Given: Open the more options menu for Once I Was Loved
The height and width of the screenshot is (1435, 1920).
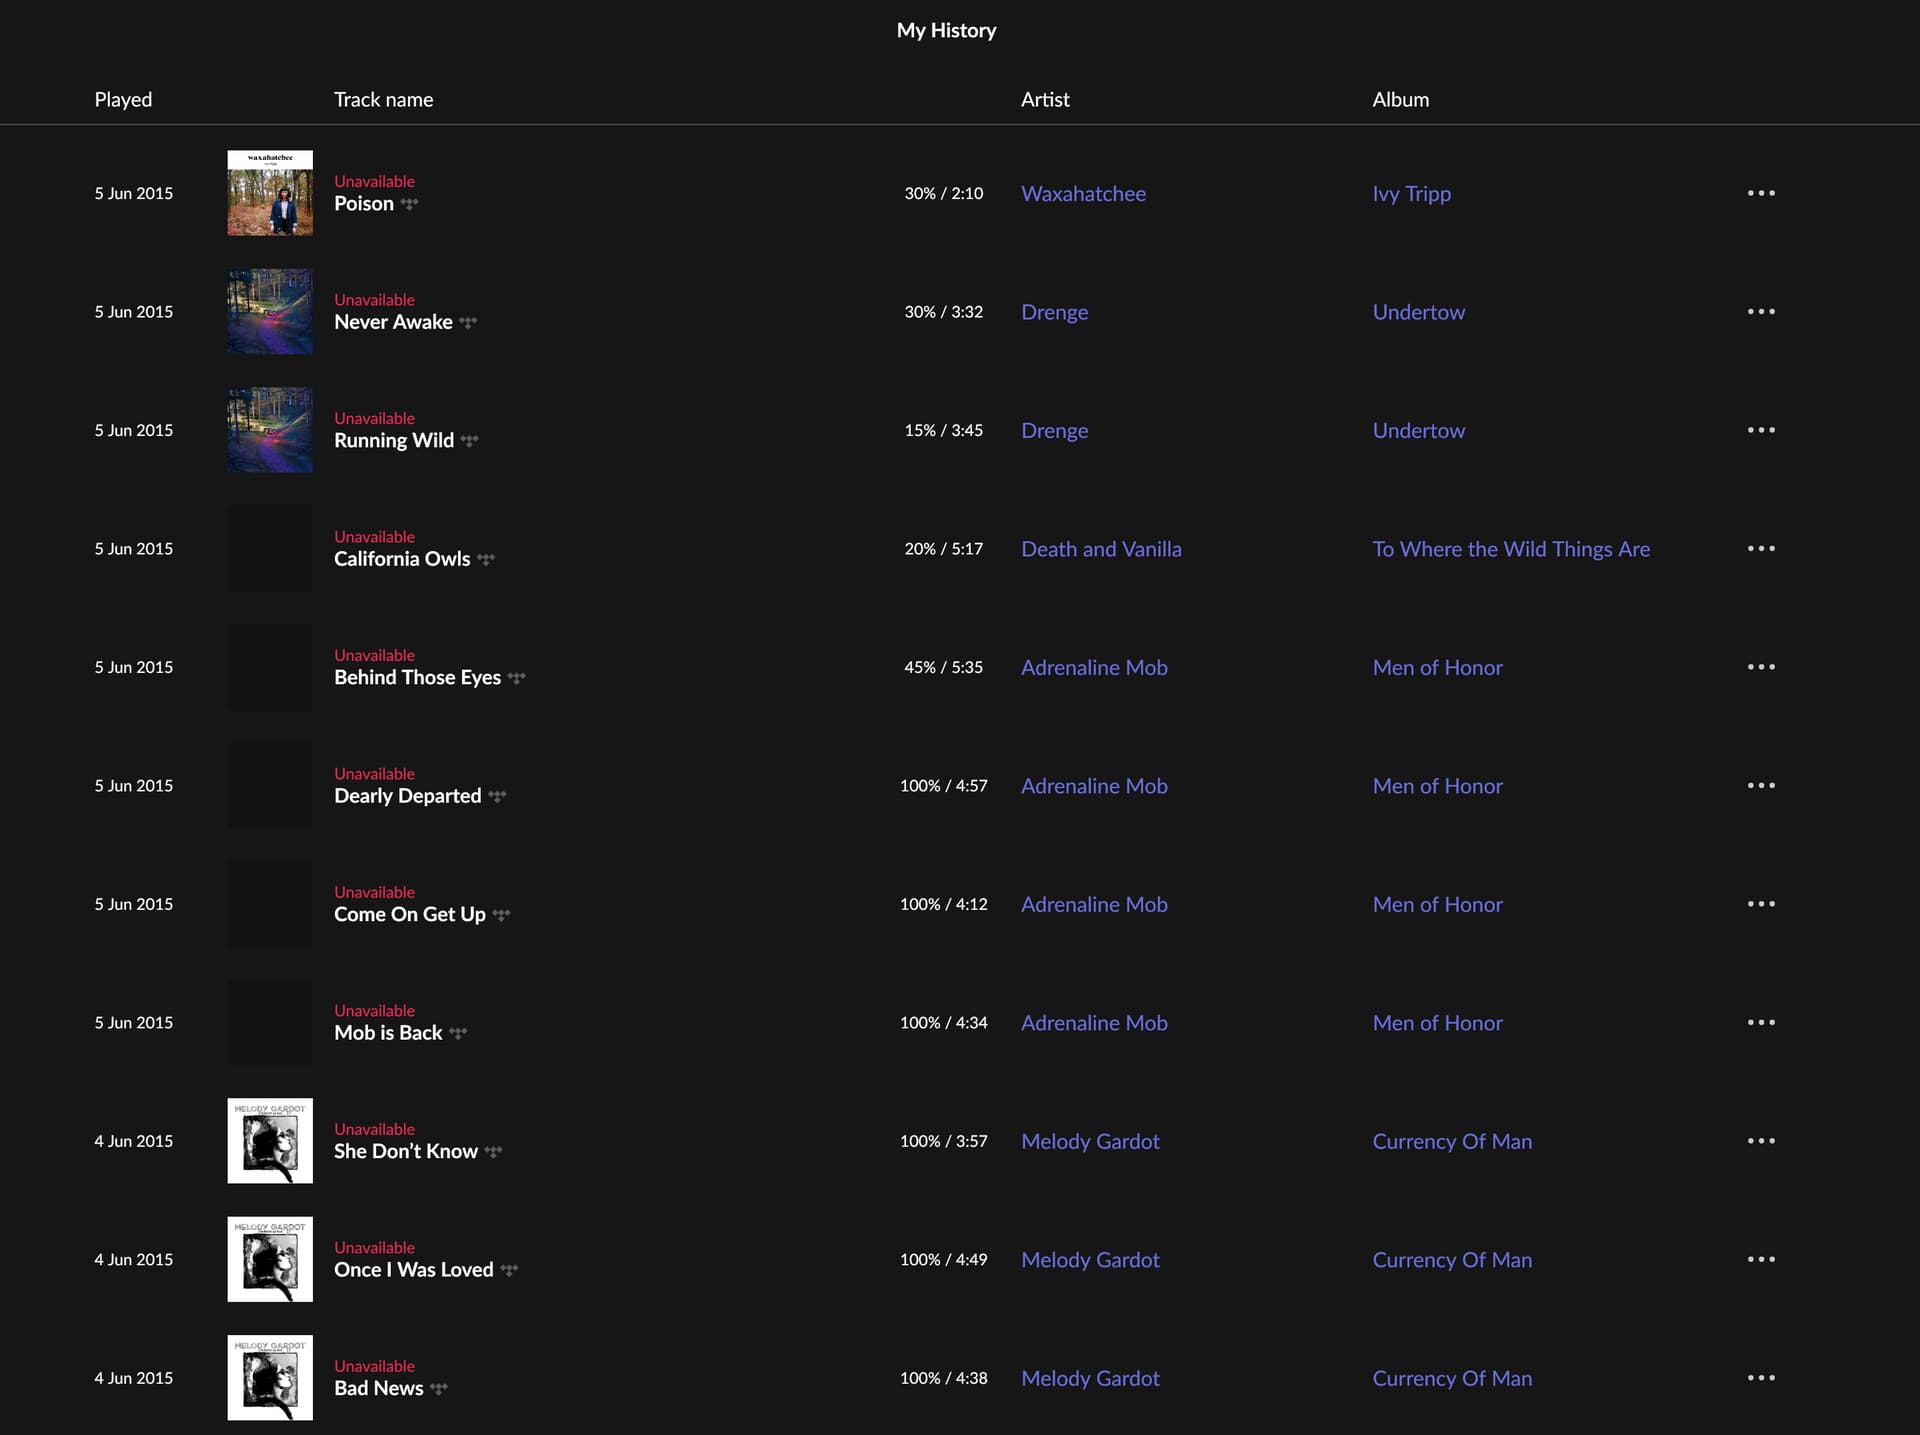Looking at the screenshot, I should tap(1761, 1259).
